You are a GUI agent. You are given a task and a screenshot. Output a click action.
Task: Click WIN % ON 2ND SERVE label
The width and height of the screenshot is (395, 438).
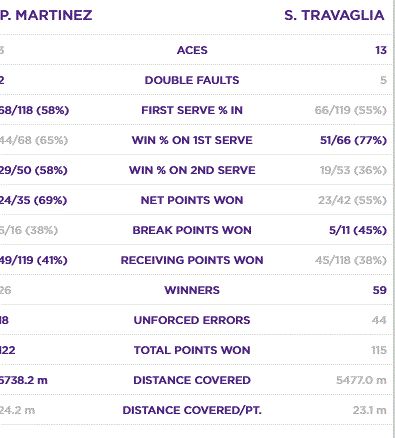[192, 170]
